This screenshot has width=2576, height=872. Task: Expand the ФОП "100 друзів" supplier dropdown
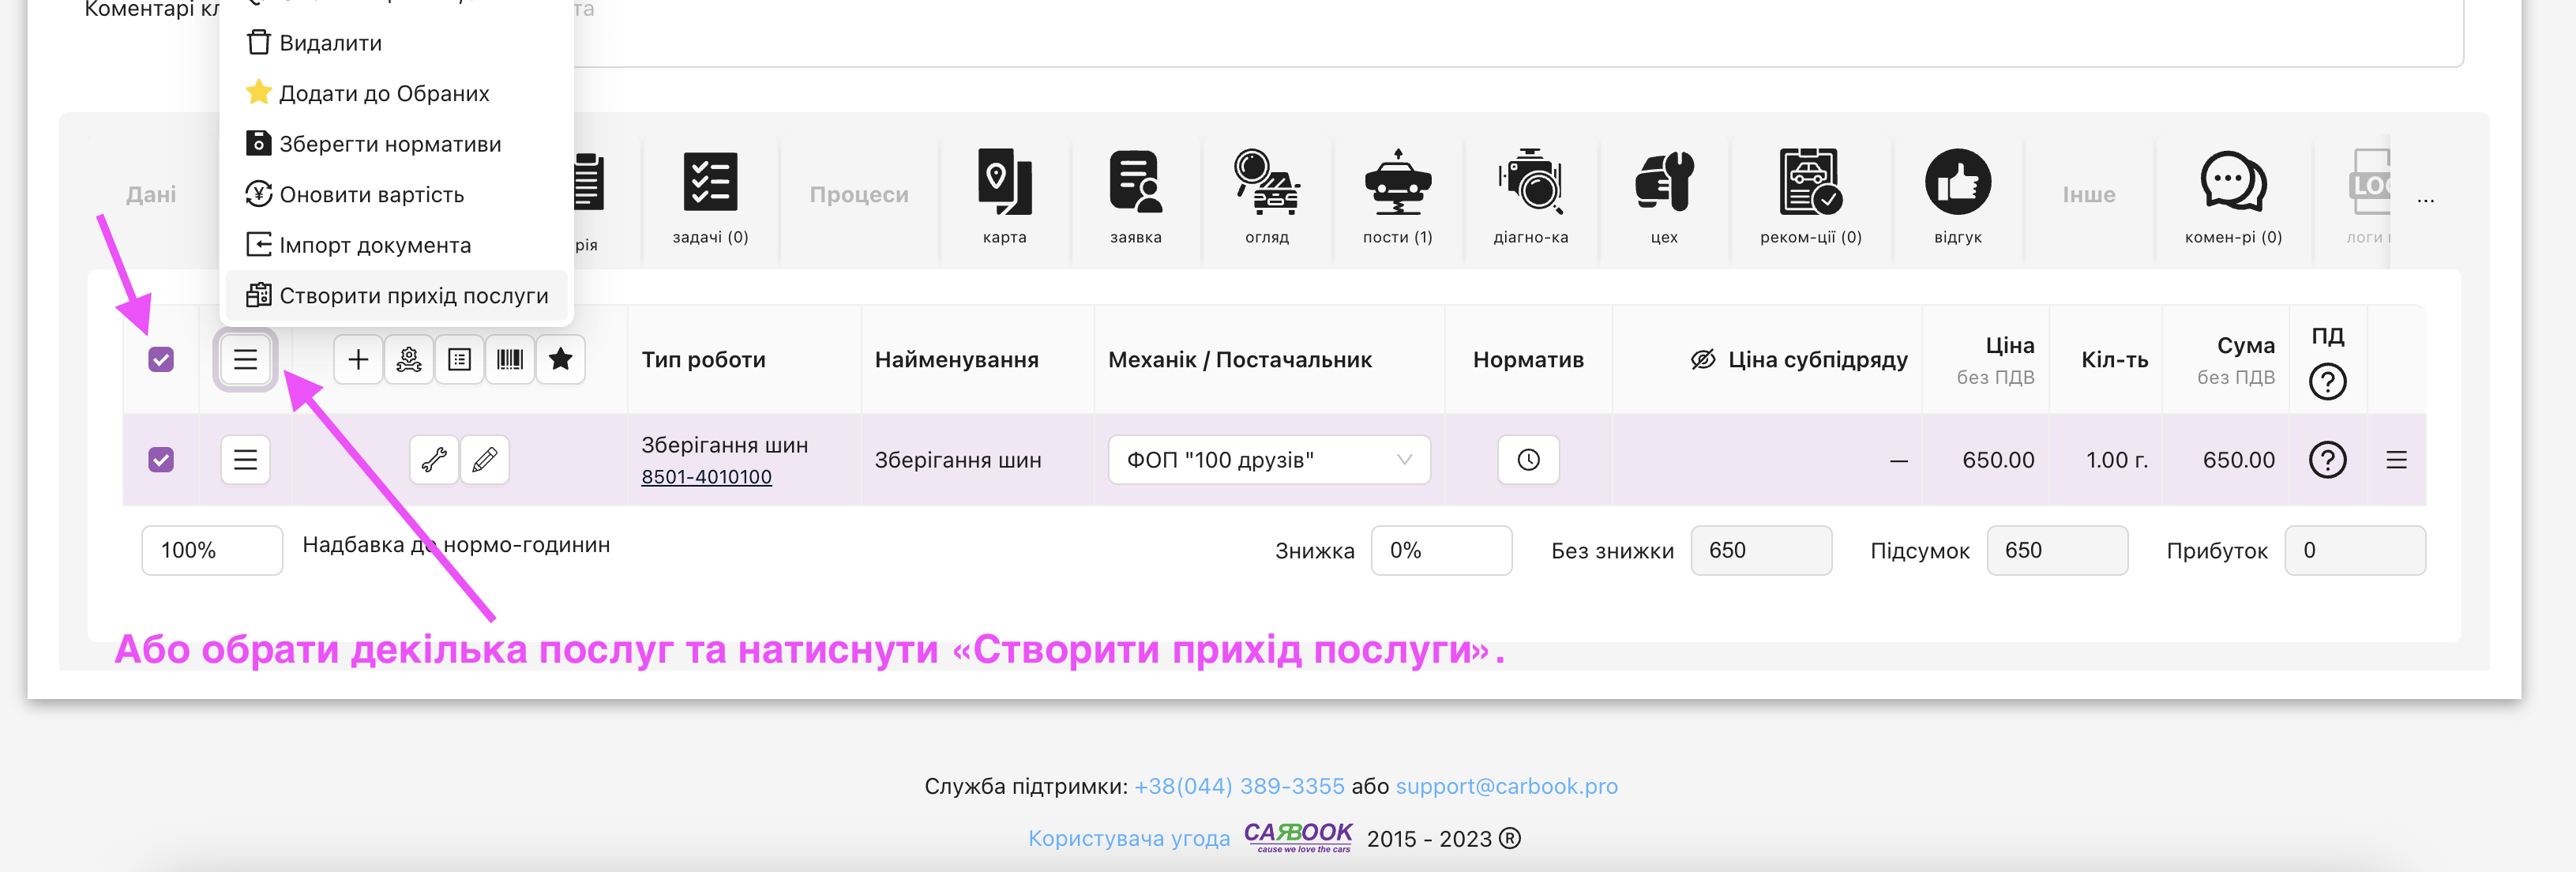coord(1268,460)
